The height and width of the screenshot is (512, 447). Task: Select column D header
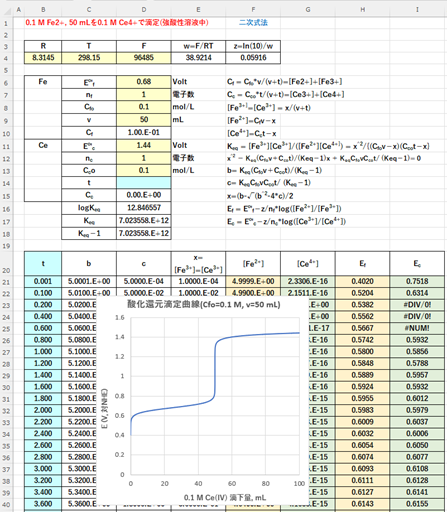click(x=144, y=10)
